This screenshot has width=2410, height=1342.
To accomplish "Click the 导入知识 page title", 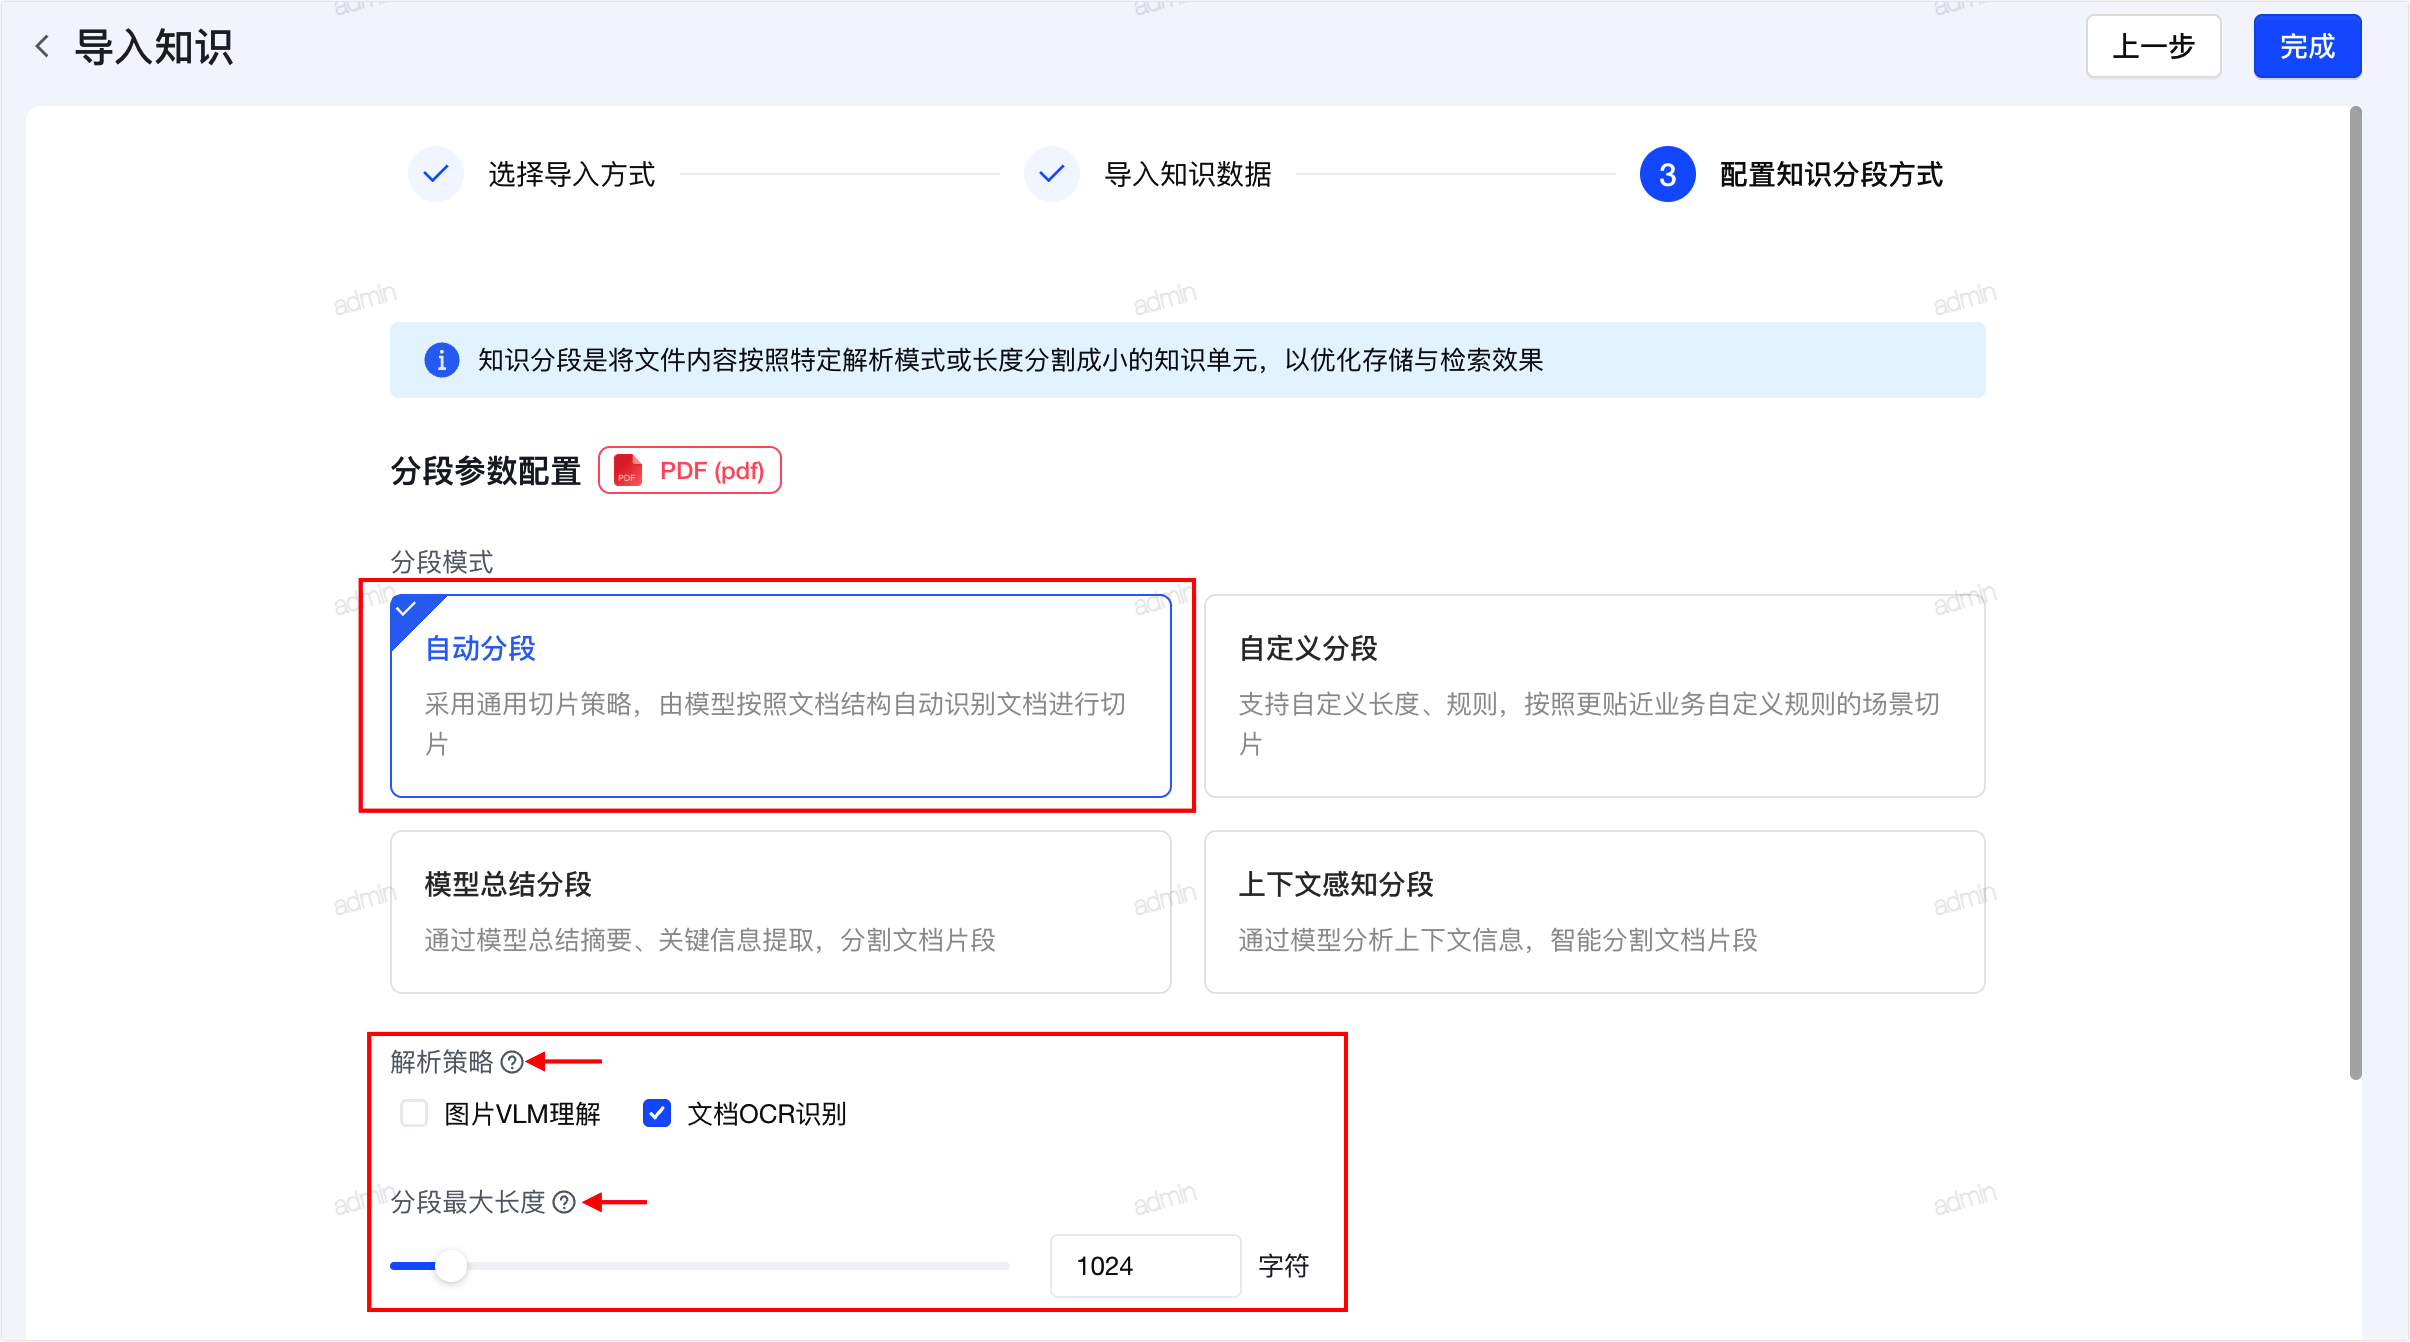I will click(154, 47).
